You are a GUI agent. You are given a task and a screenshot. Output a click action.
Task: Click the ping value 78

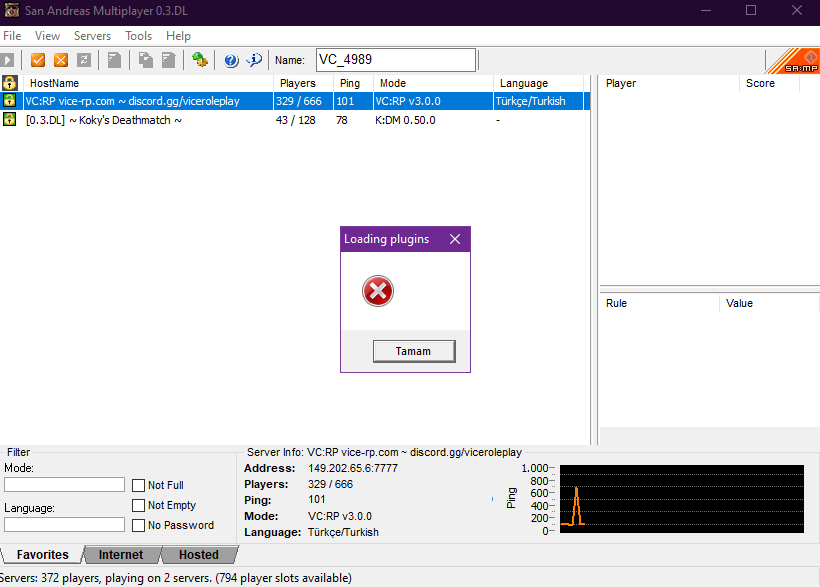(342, 120)
